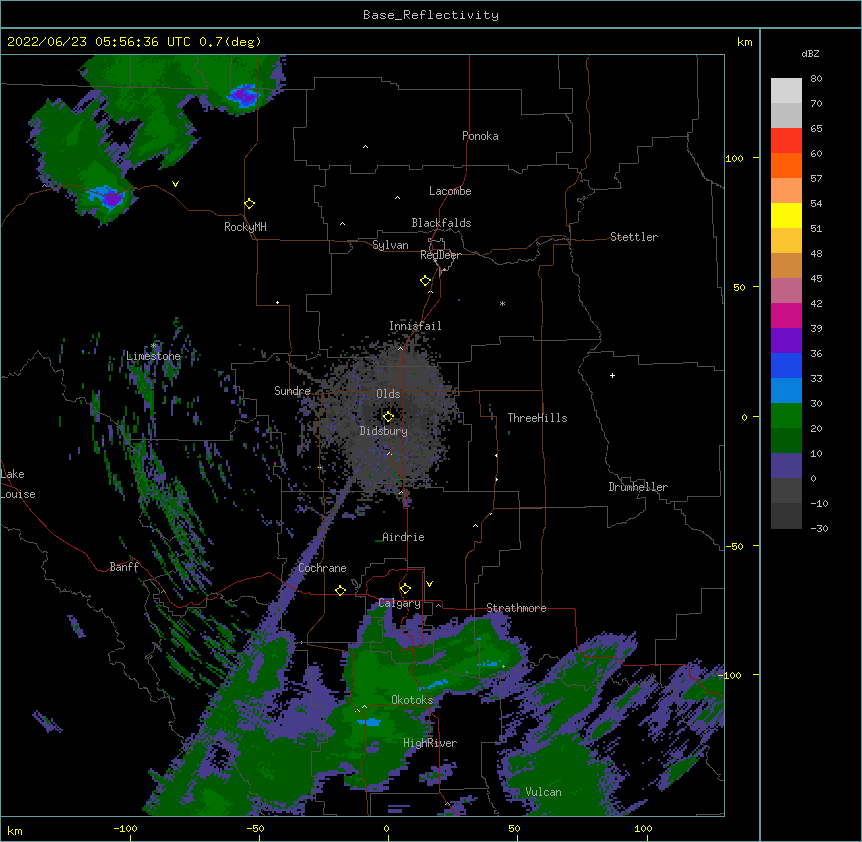Click the Cochrane label

coord(322,568)
